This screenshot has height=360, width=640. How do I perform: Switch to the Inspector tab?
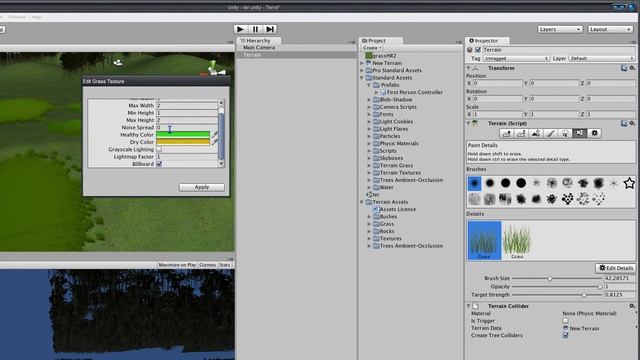point(486,41)
